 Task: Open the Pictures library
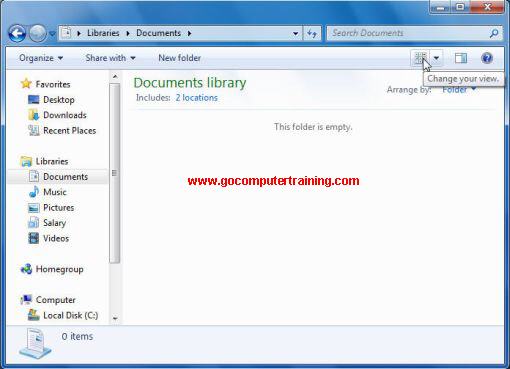coord(58,207)
